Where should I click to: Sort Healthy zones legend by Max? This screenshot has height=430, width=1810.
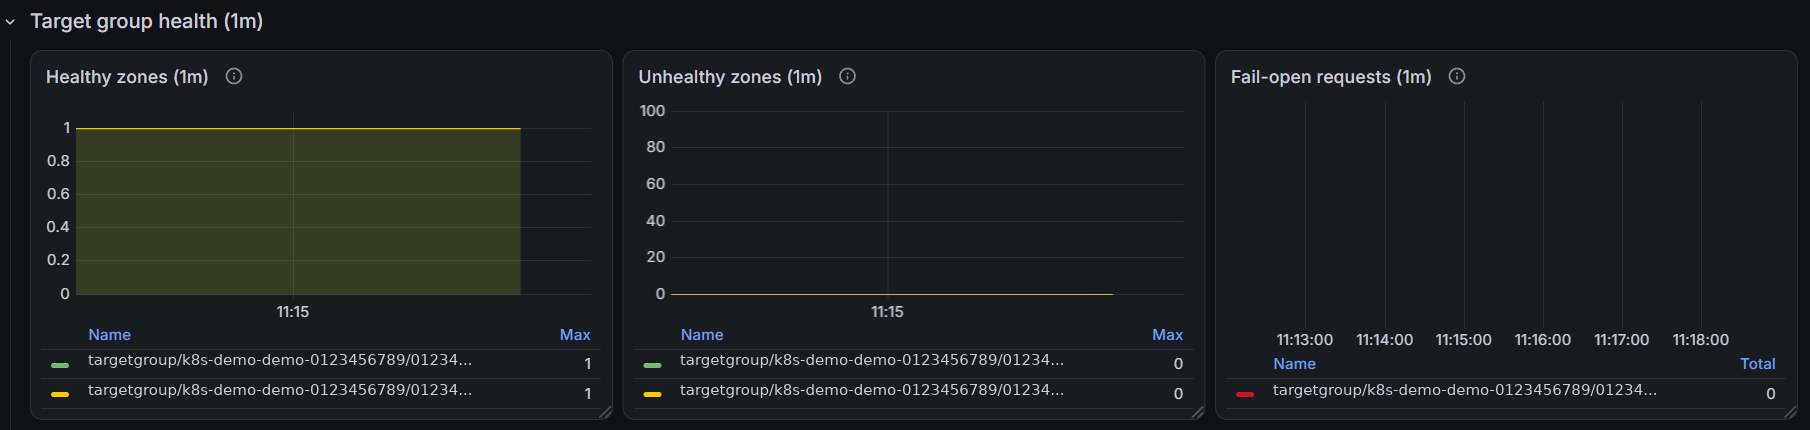coord(575,335)
